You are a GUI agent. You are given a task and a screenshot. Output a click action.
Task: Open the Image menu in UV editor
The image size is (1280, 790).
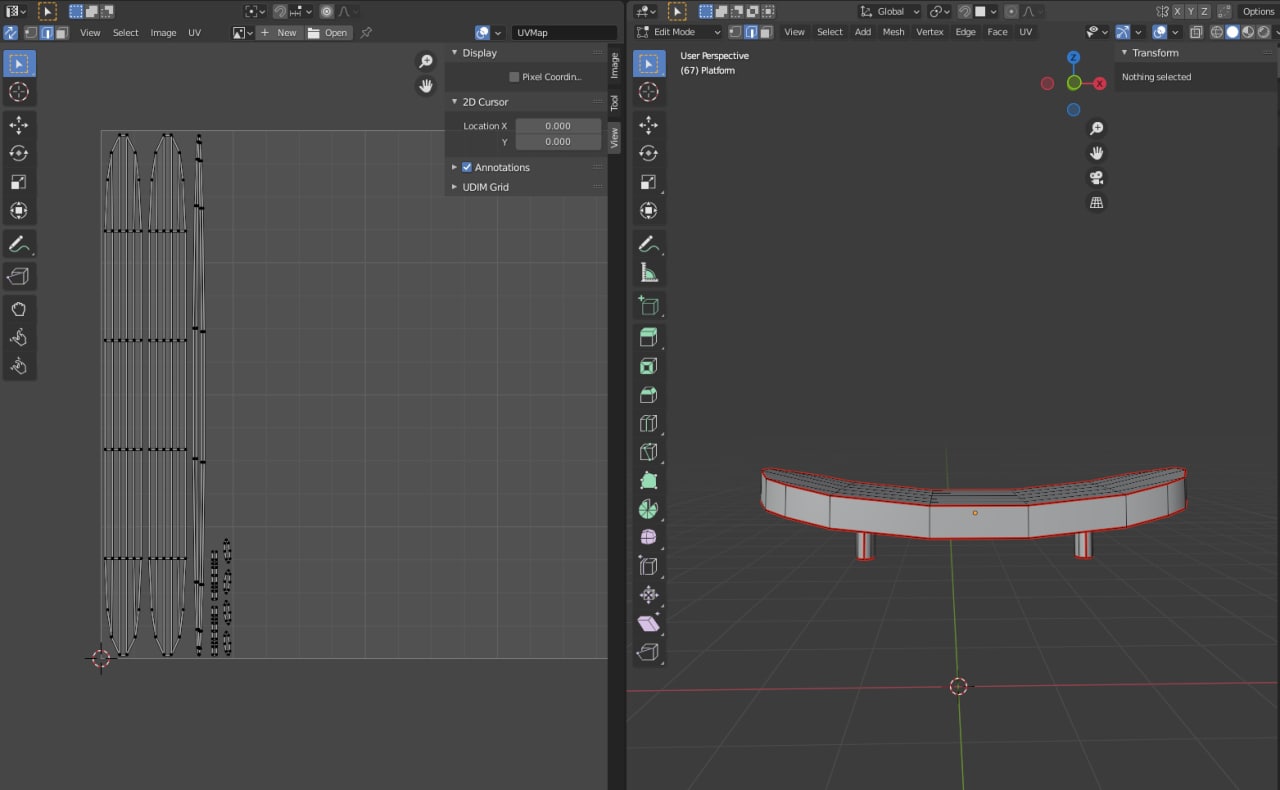(163, 32)
